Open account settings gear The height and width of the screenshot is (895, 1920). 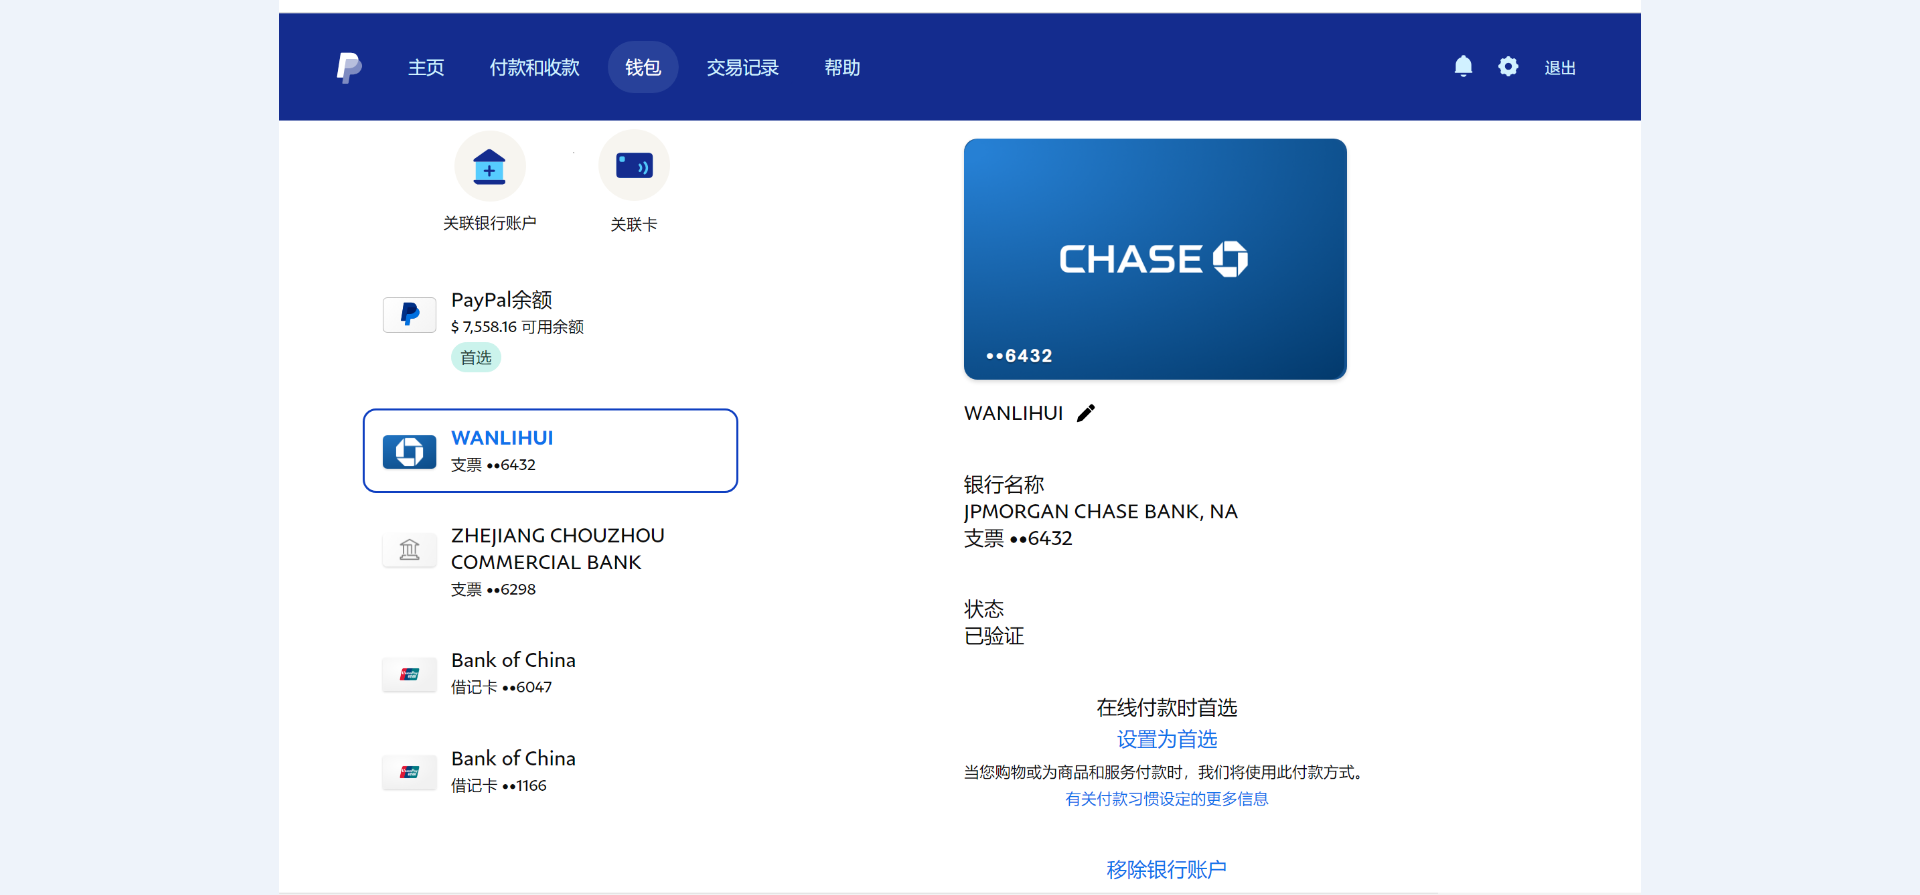1508,67
